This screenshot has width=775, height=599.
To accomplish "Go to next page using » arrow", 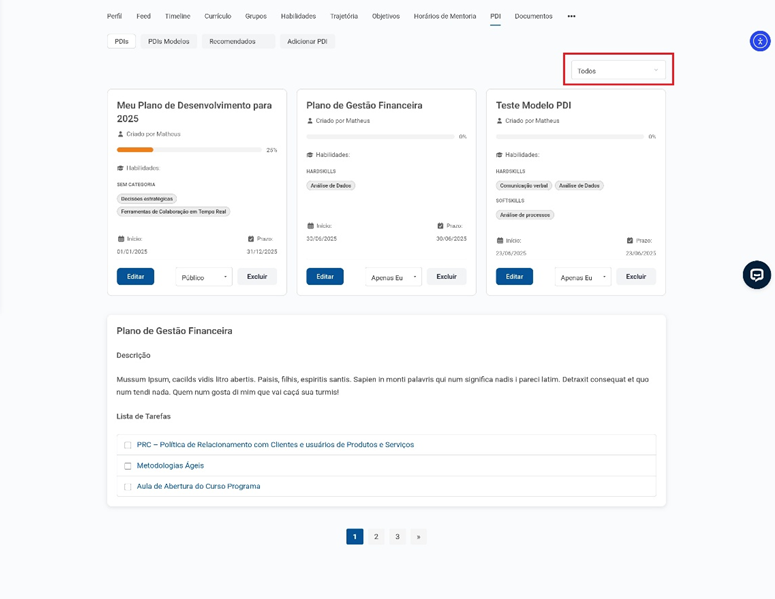I will point(418,537).
